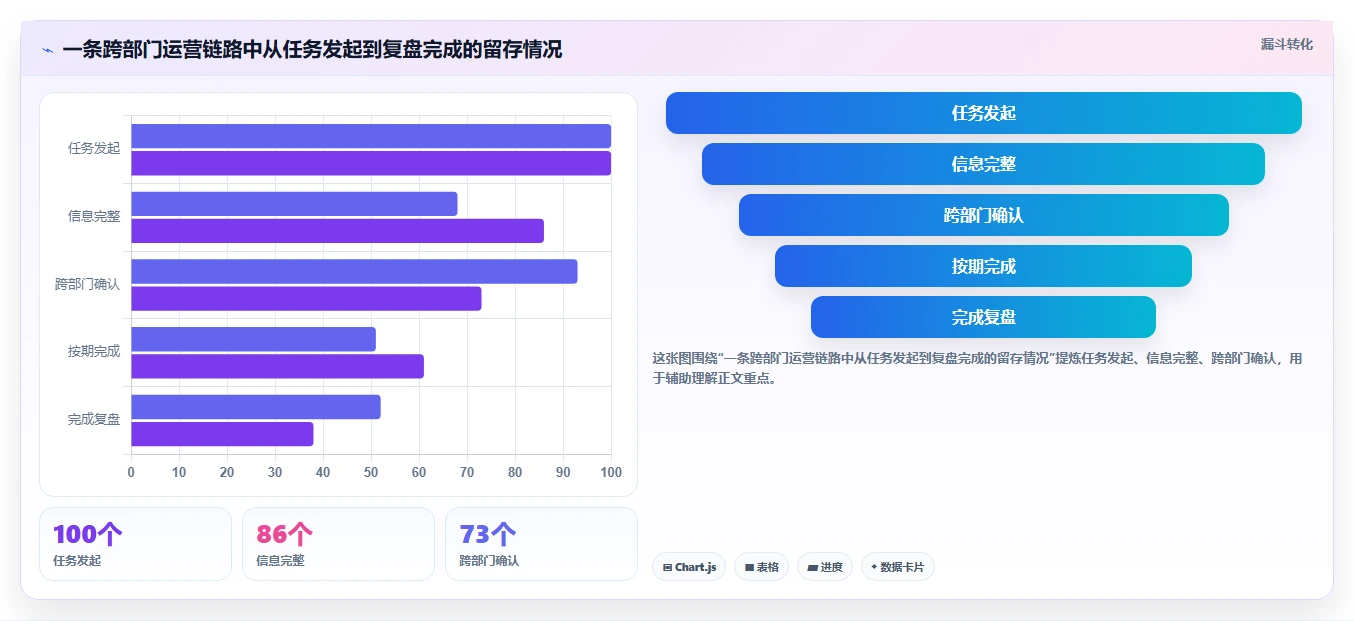Click the x-axis tick label 80
Image resolution: width=1354 pixels, height=621 pixels.
point(515,472)
